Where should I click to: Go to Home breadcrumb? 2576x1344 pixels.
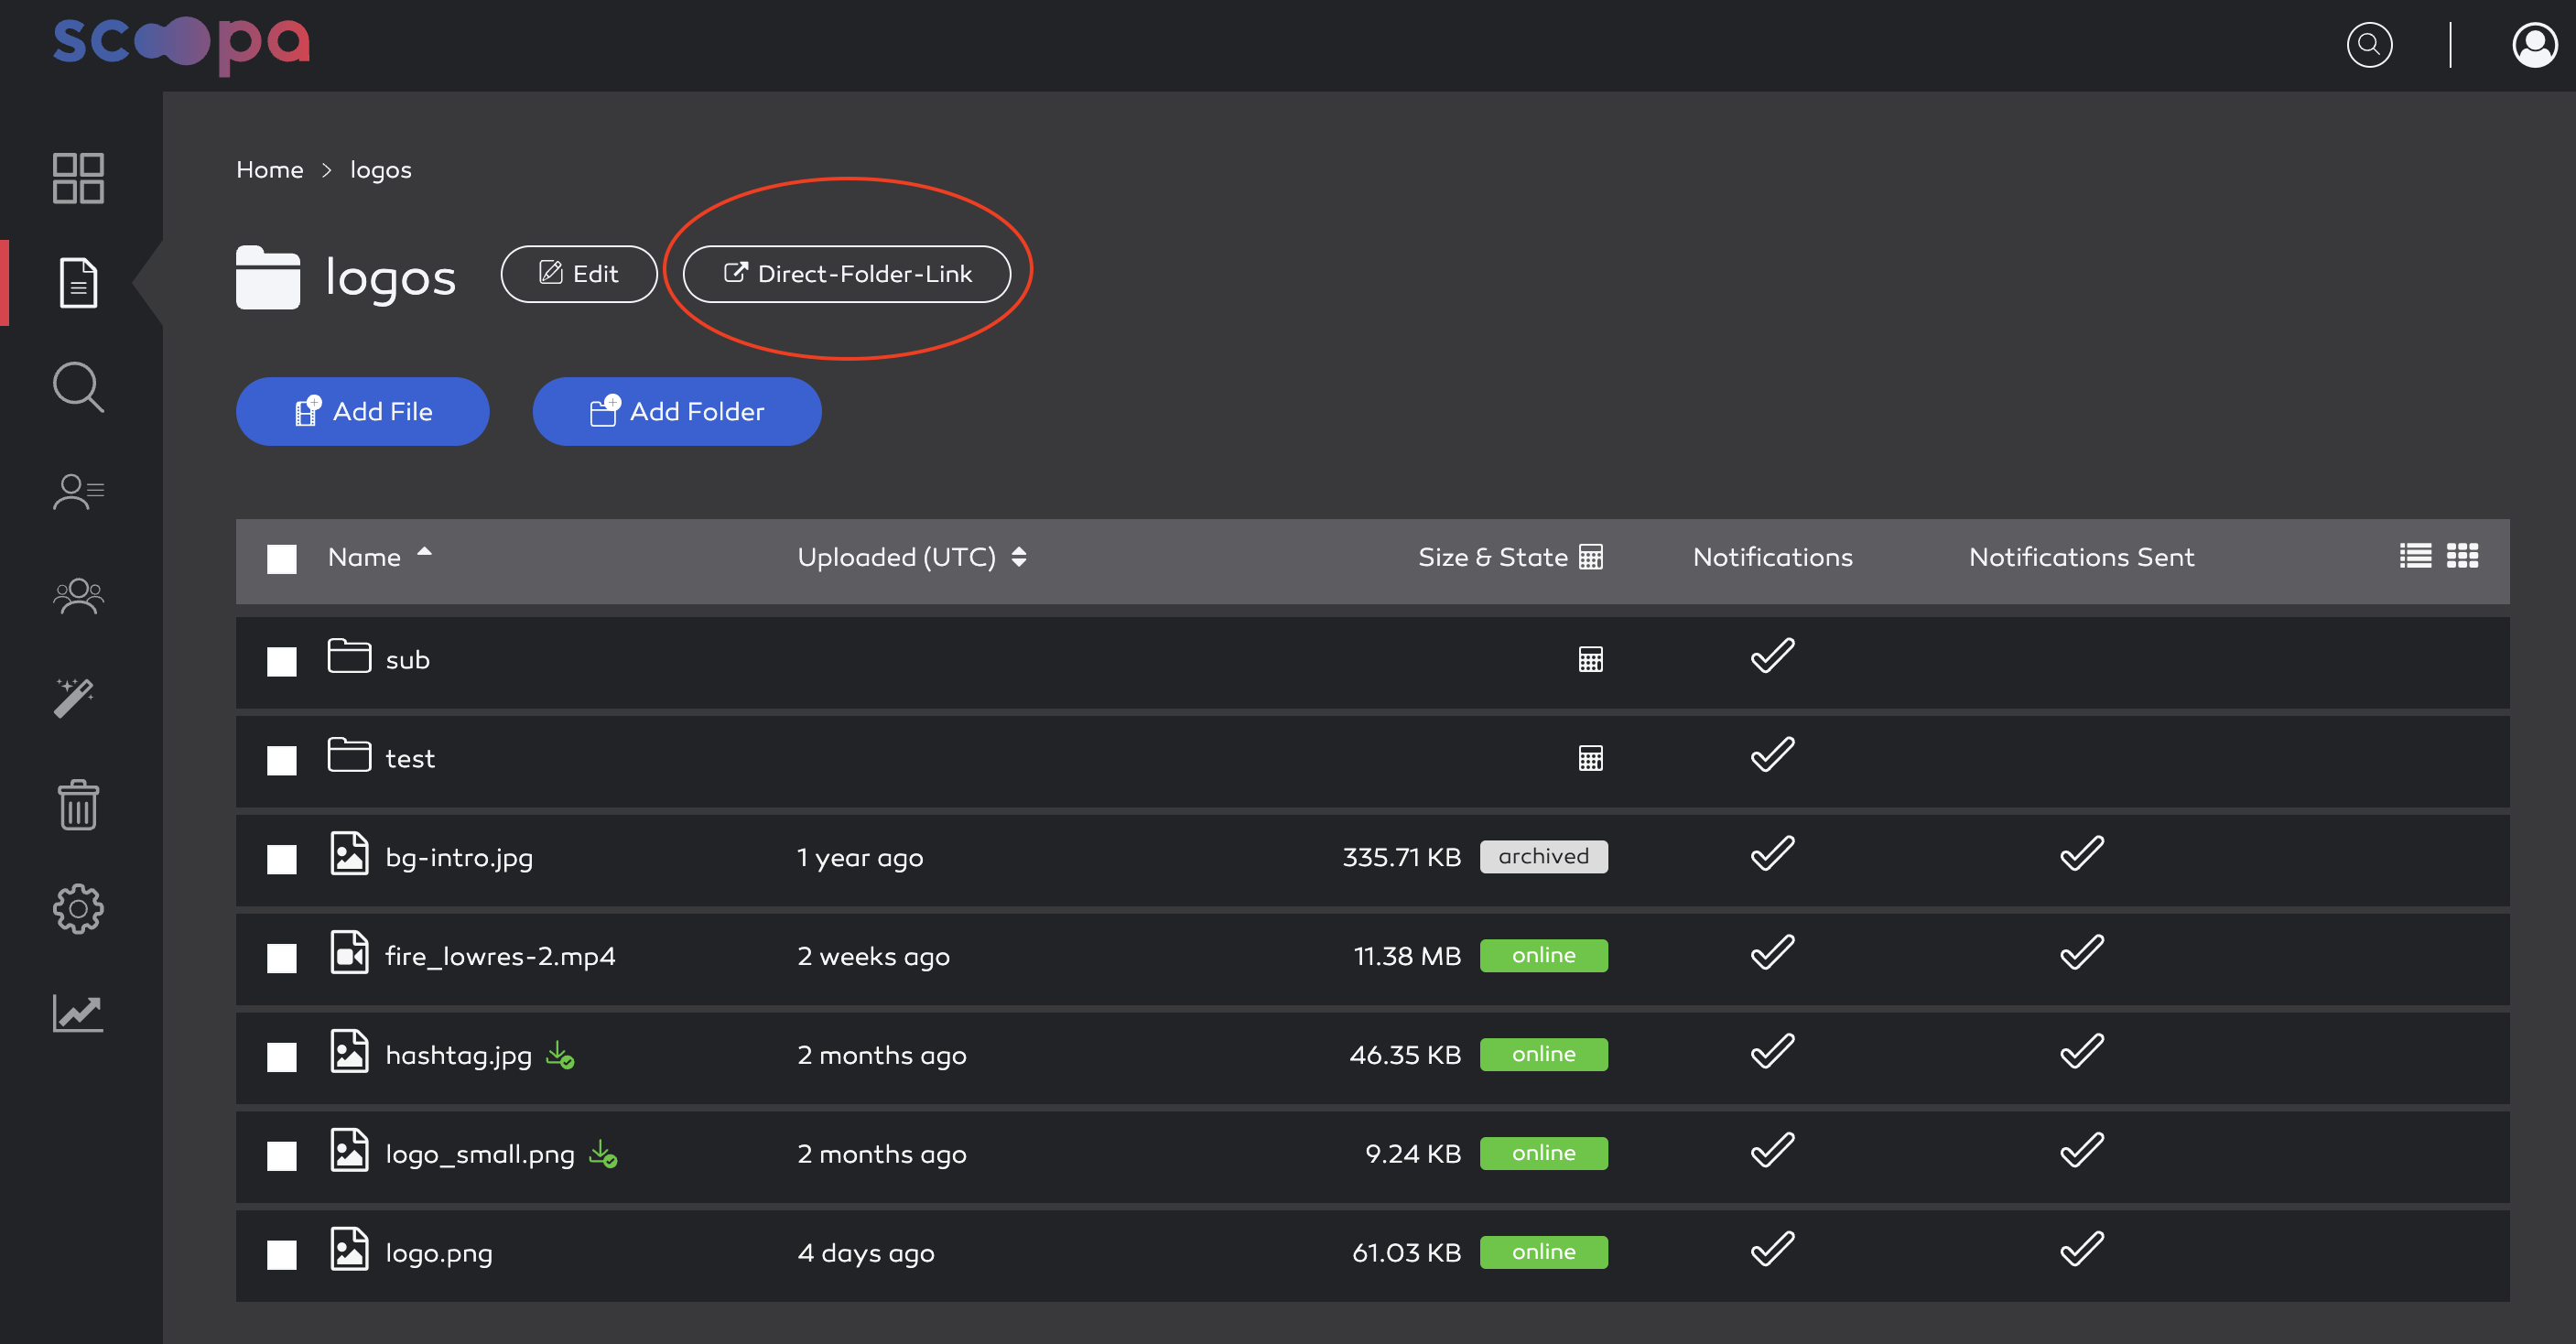269,170
